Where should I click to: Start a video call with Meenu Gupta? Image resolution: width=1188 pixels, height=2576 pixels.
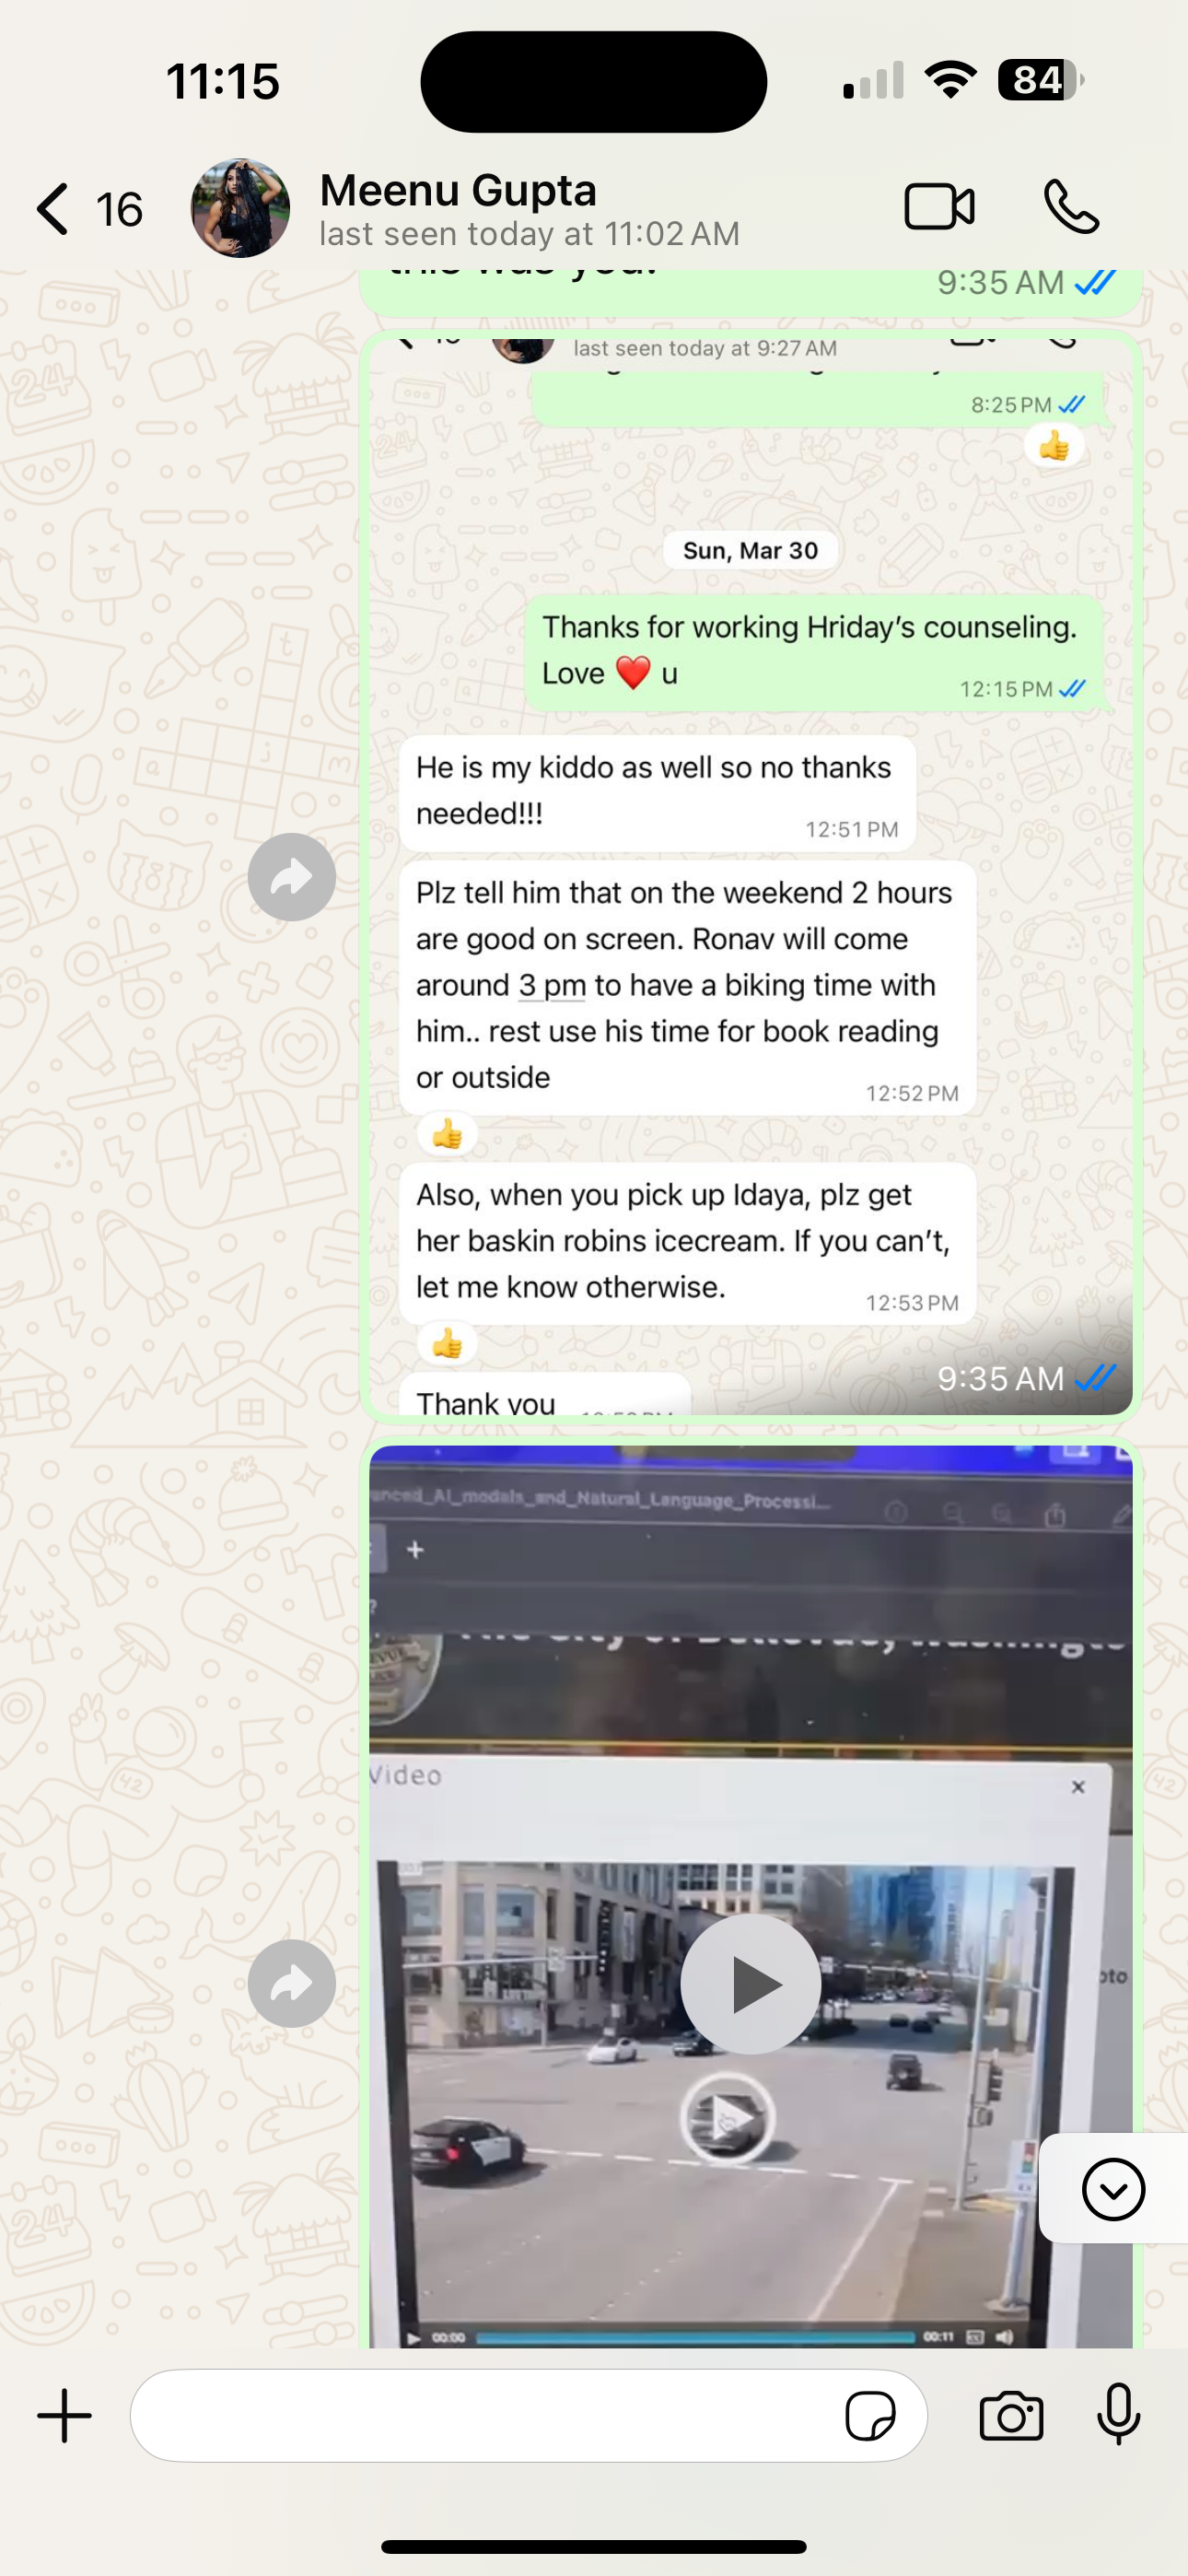[x=939, y=207]
